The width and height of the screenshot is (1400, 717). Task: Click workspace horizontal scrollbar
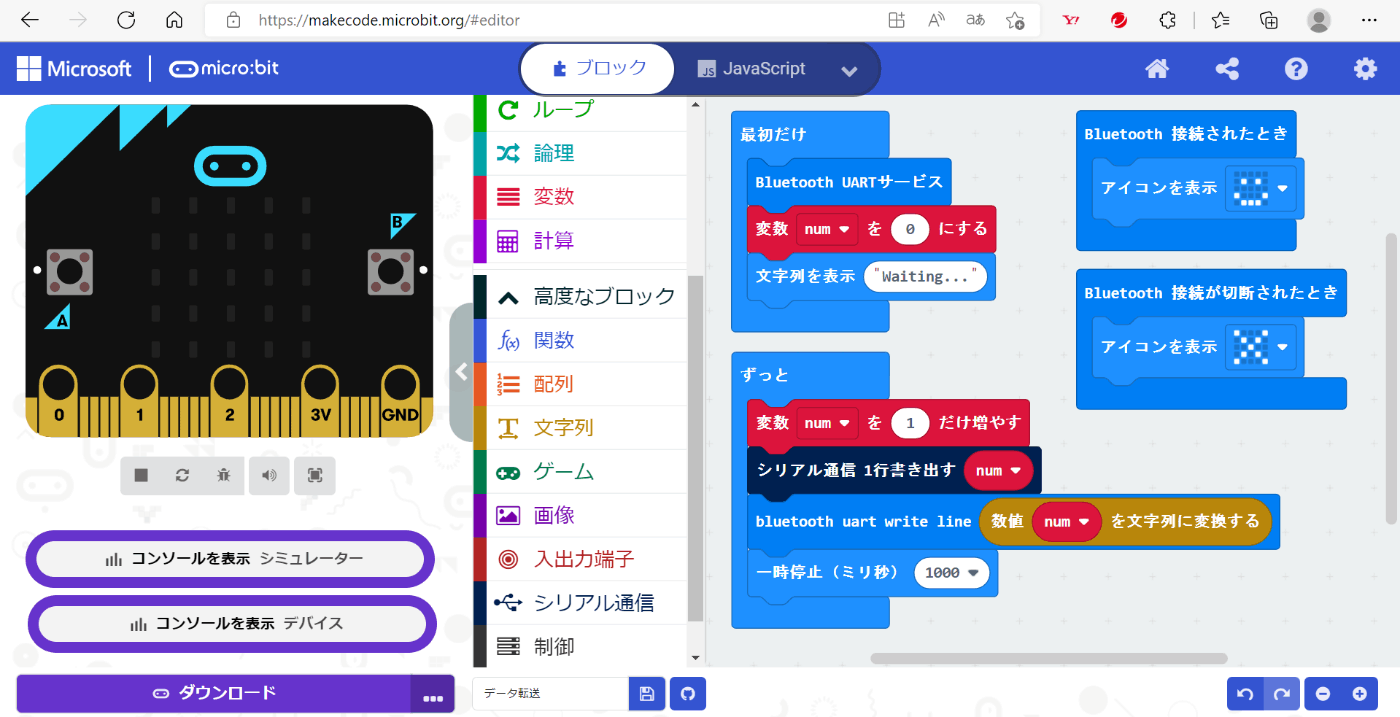(1049, 659)
